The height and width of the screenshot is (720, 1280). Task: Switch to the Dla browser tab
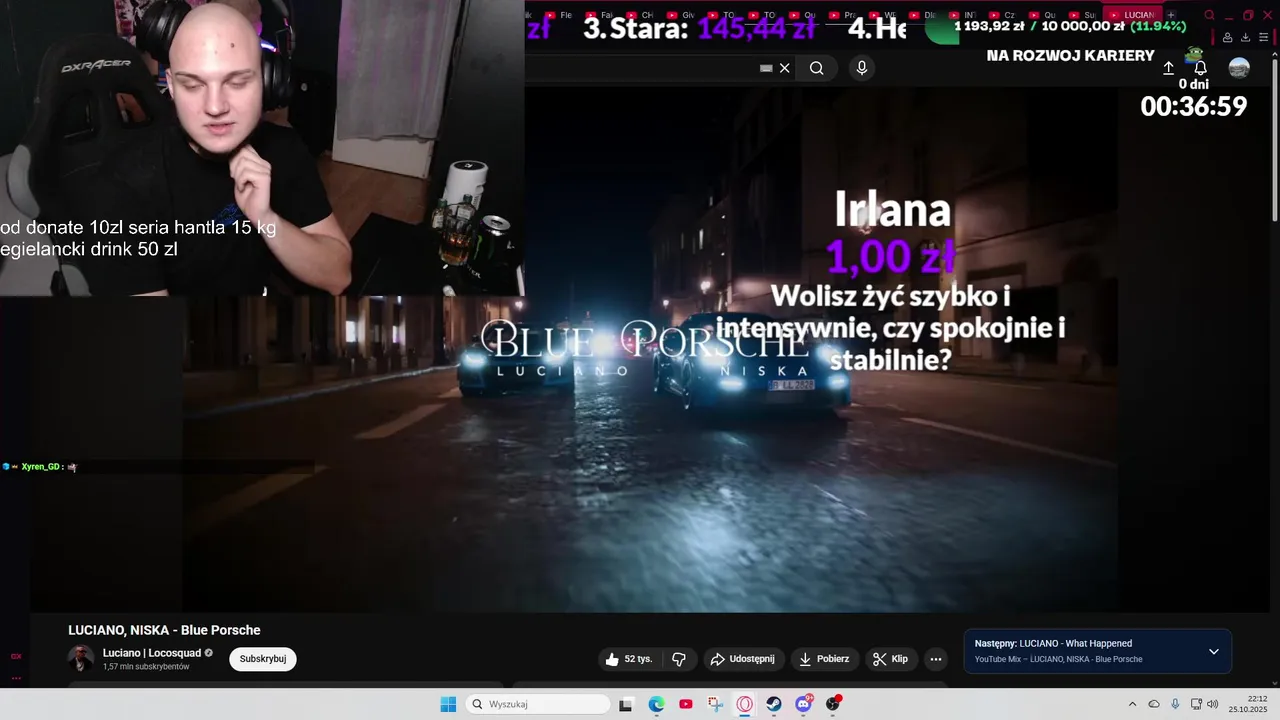(922, 15)
